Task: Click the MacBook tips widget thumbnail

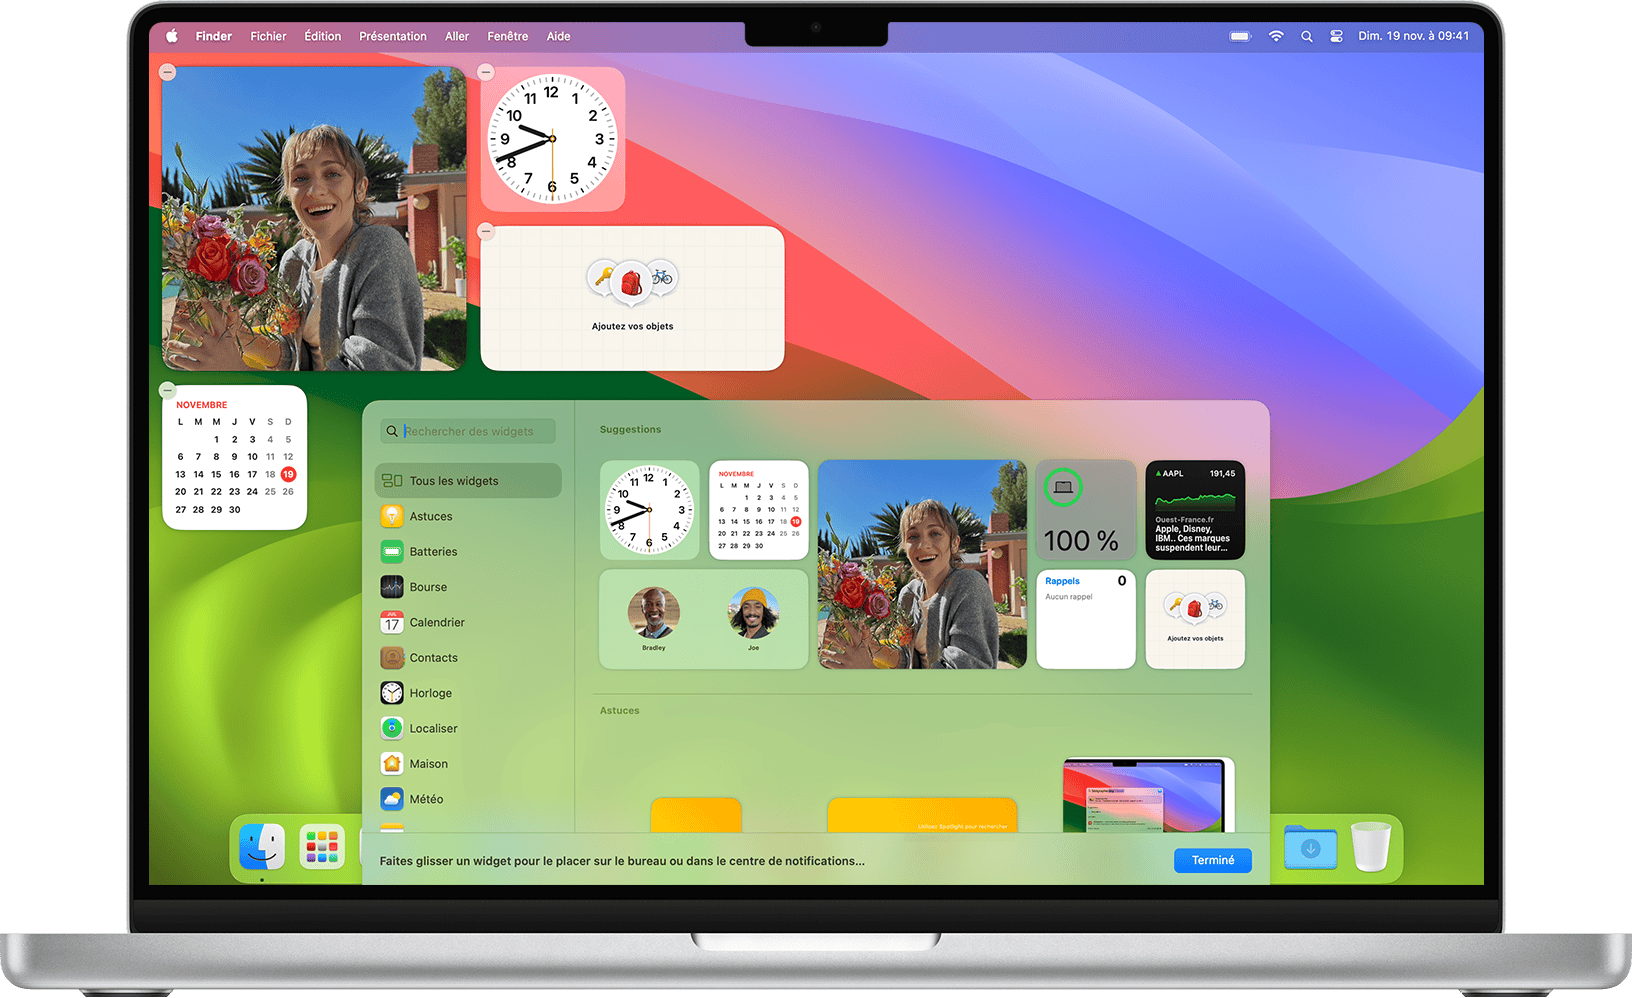Action: coord(1149,795)
